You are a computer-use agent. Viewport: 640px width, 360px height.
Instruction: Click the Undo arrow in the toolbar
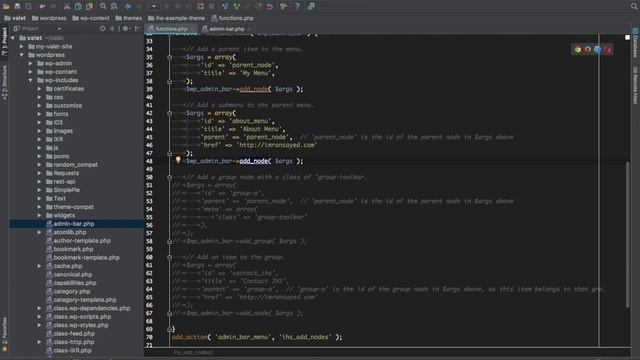click(x=42, y=6)
